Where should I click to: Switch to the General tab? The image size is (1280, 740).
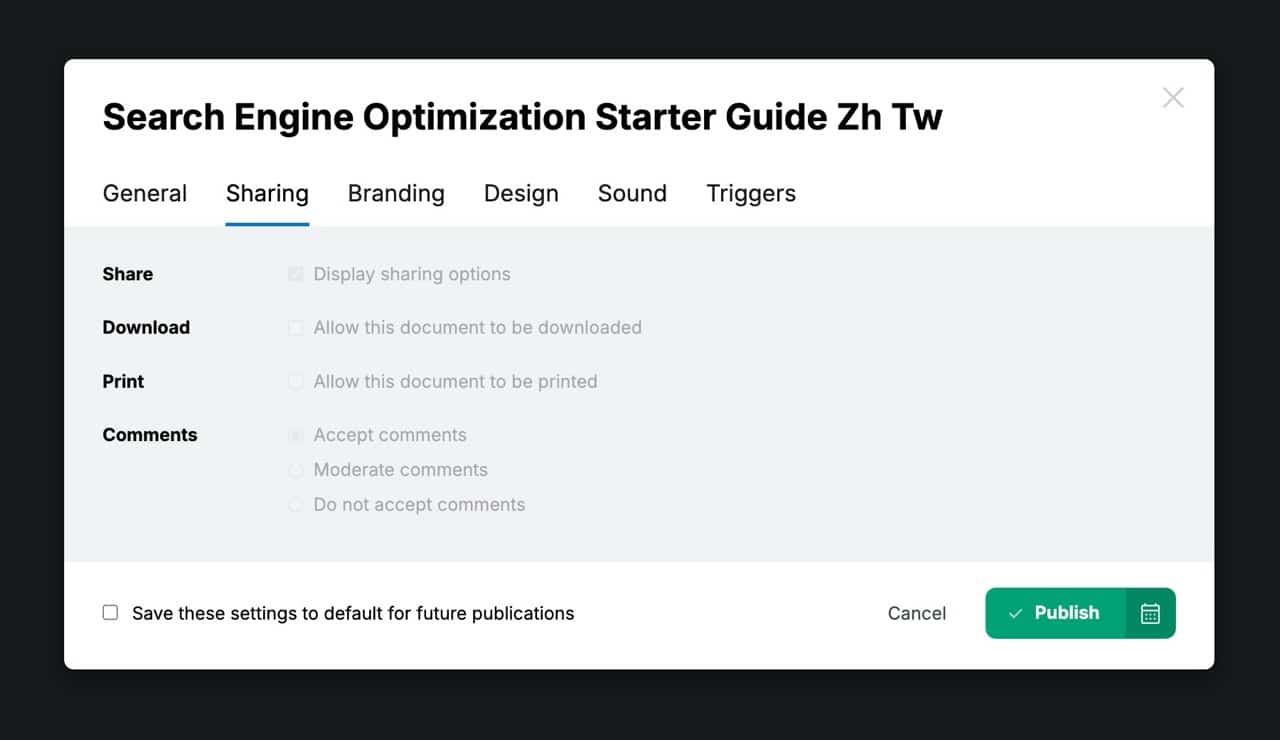[x=145, y=193]
